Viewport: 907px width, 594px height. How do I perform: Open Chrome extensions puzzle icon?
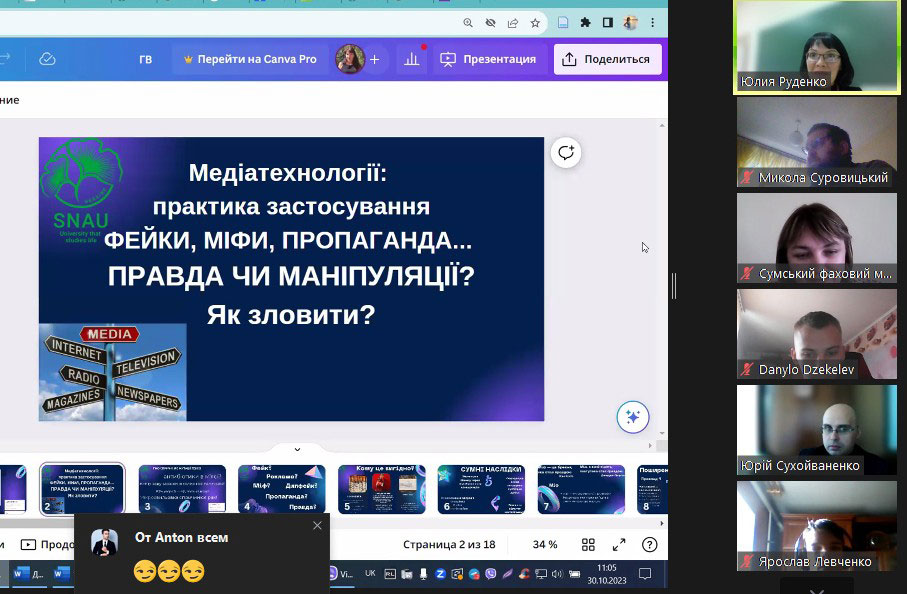tap(585, 23)
